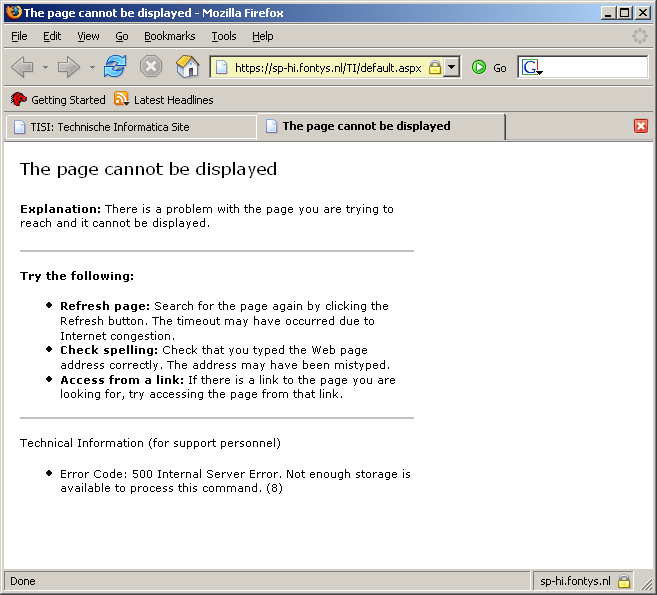The image size is (657, 595).
Task: Open the View menu
Action: tap(88, 36)
